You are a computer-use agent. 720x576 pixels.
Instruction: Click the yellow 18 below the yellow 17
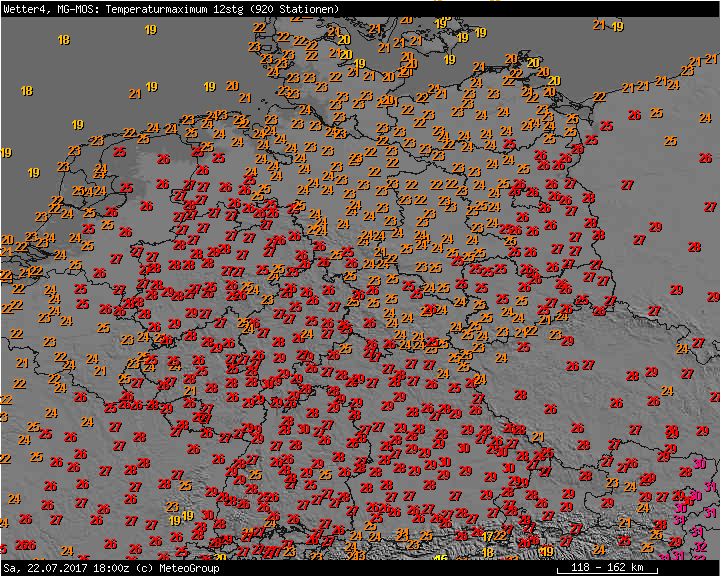click(488, 552)
